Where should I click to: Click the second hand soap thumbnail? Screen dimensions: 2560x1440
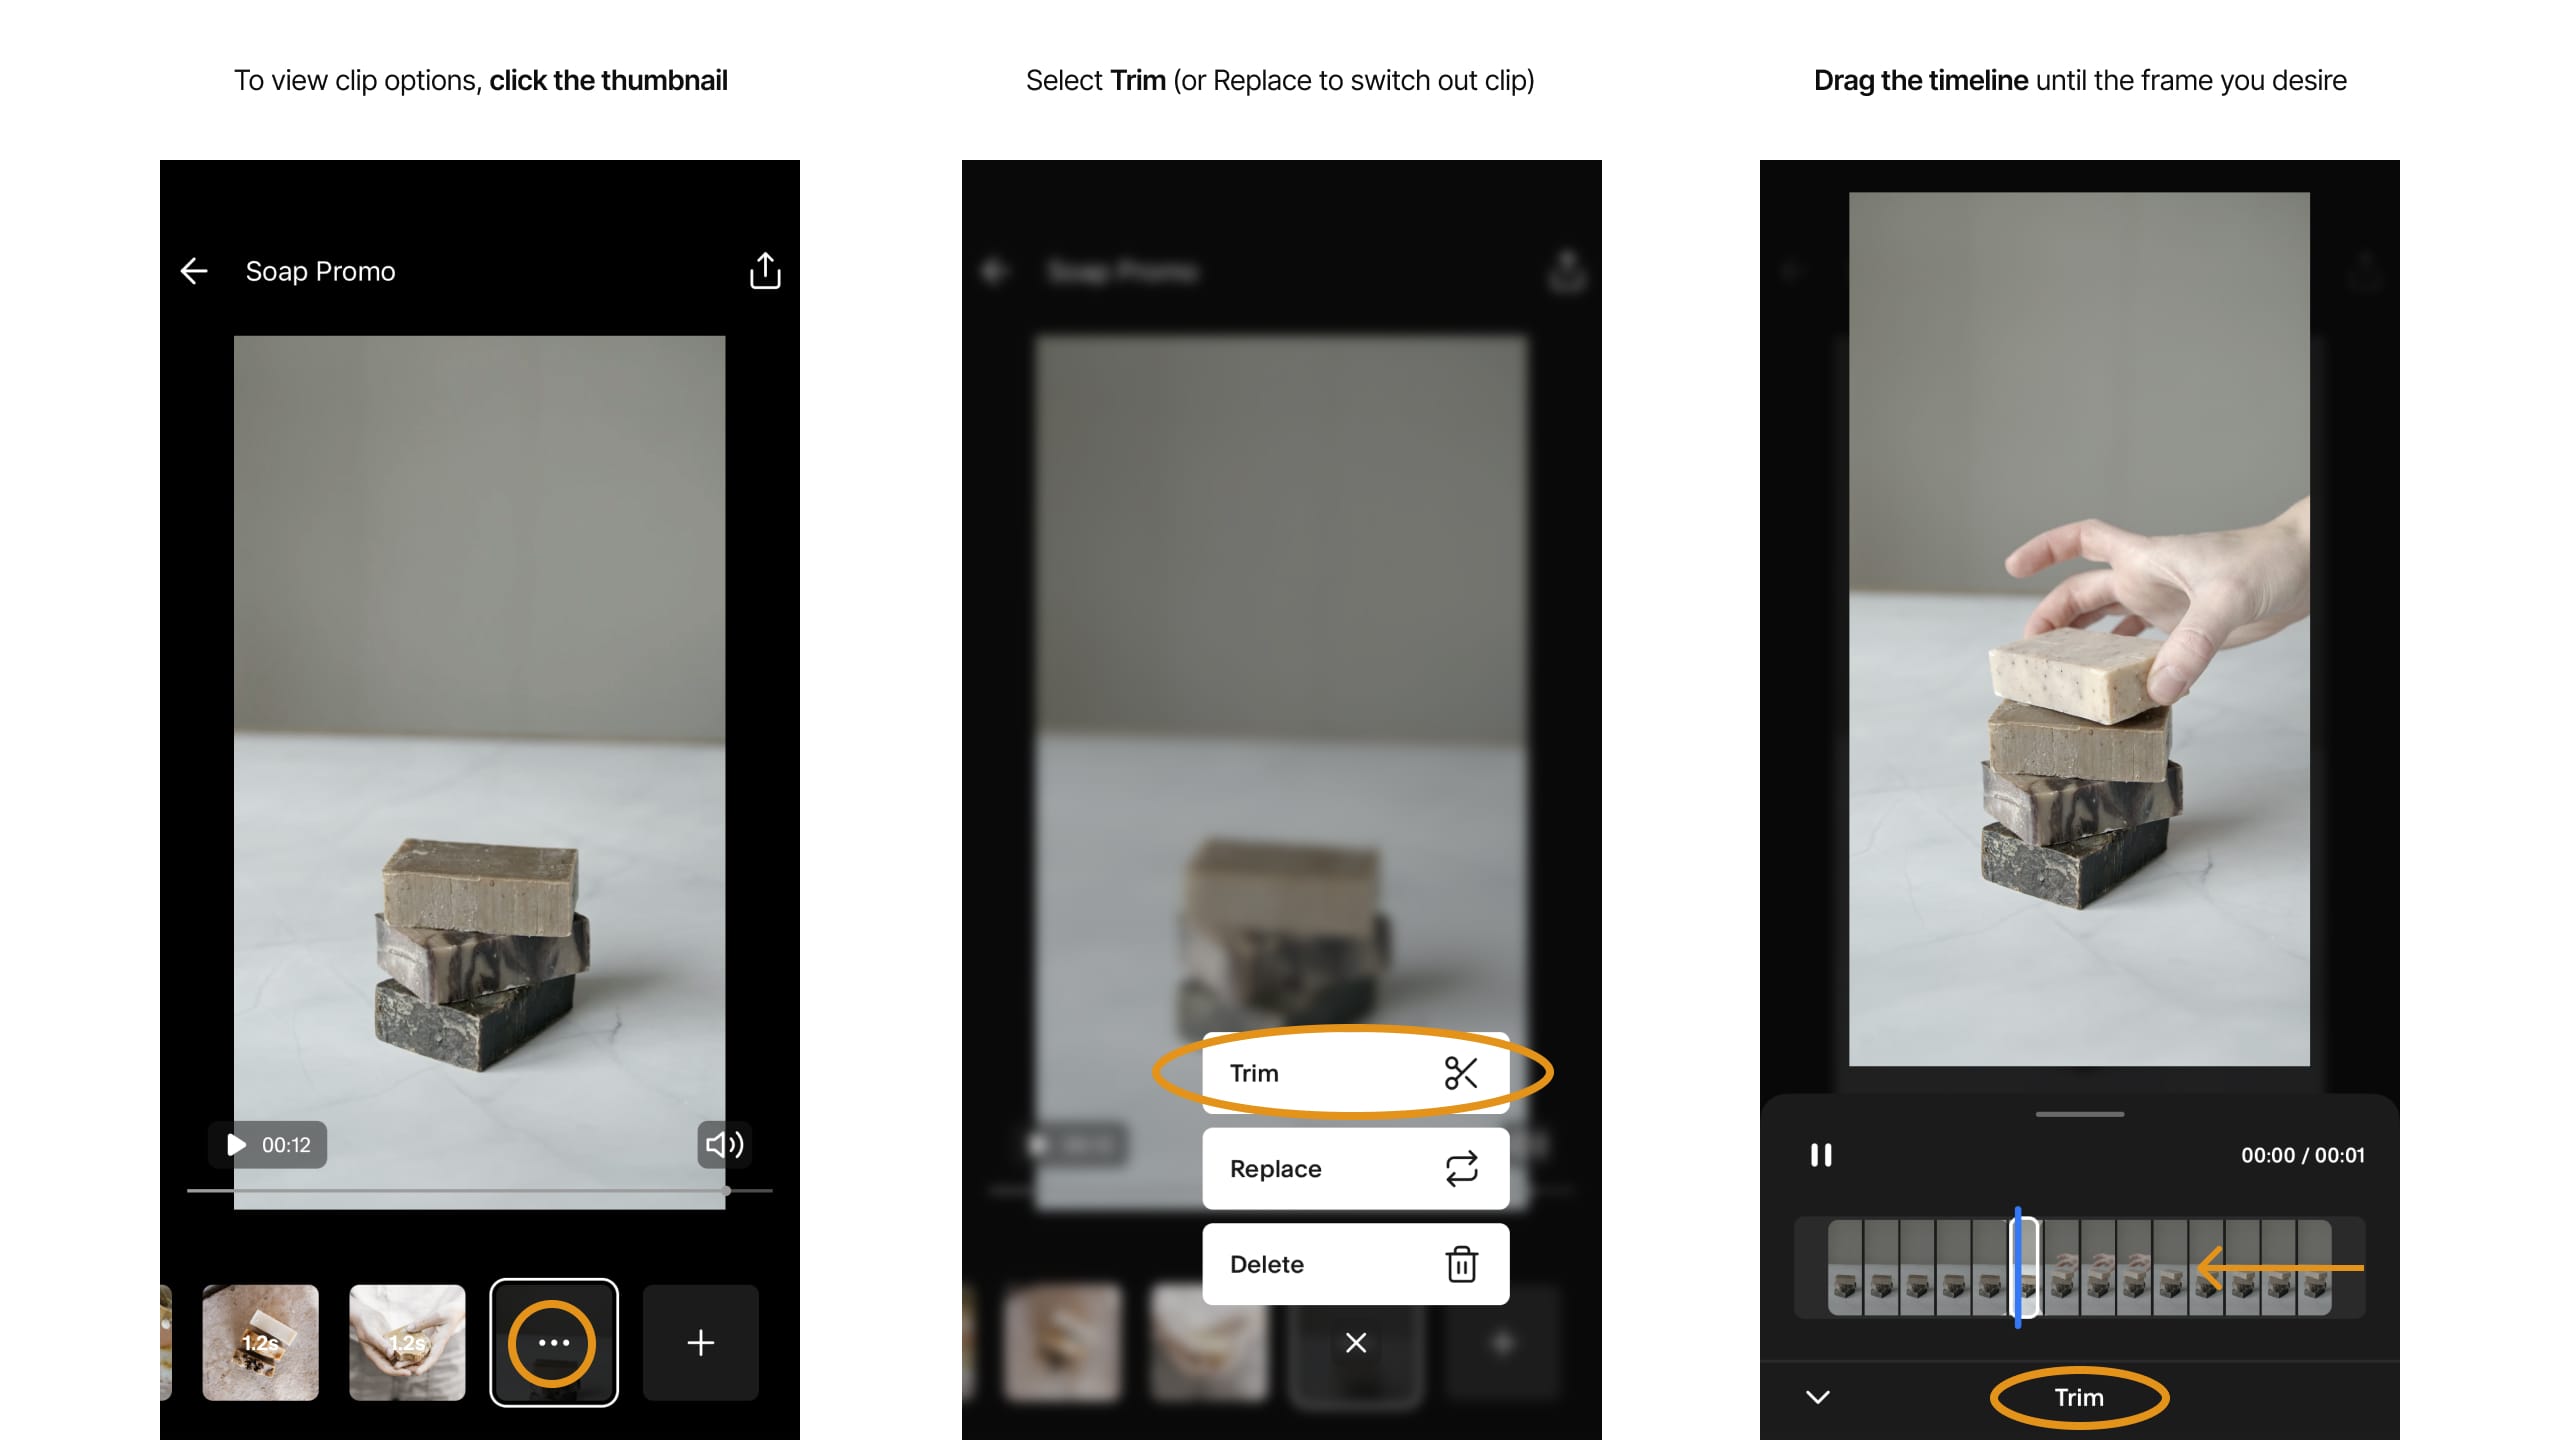pos(406,1343)
